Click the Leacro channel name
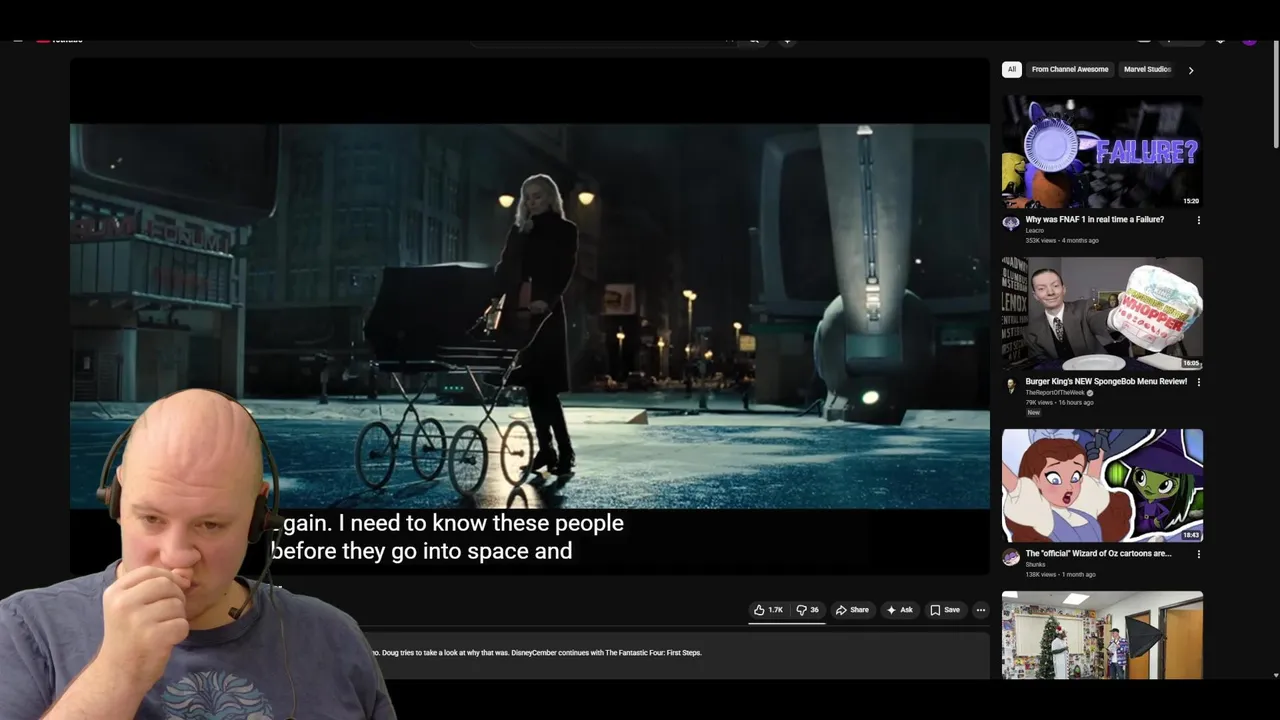1280x720 pixels. coord(1034,230)
